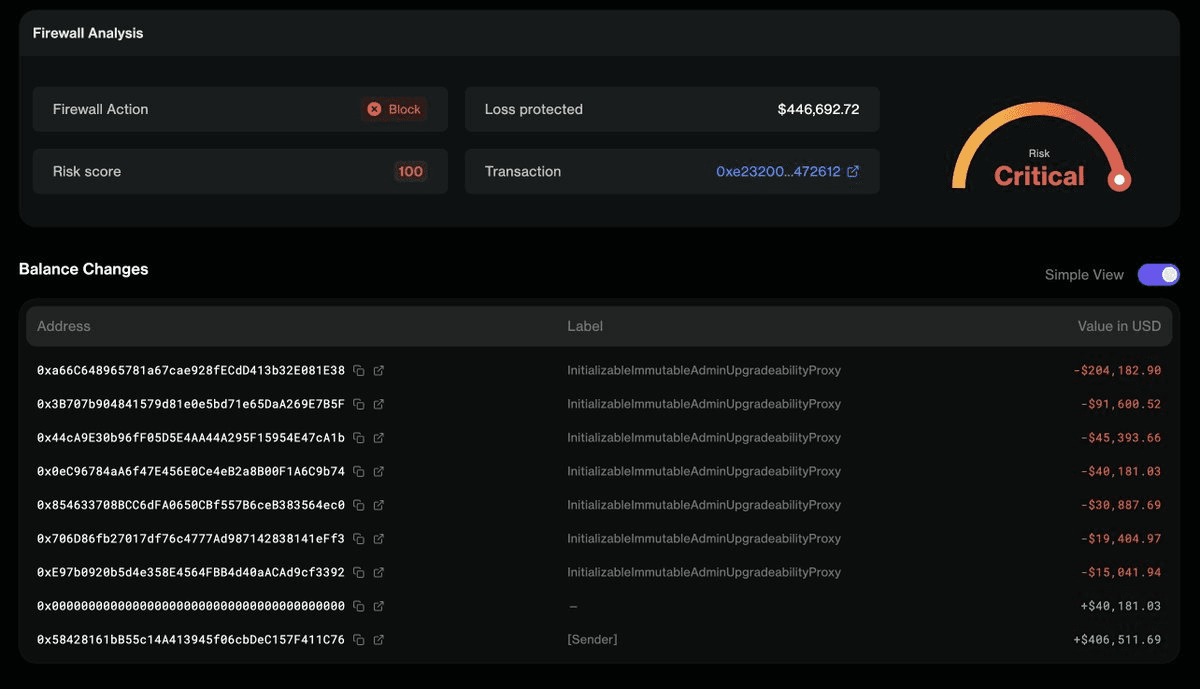This screenshot has width=1200, height=689.
Task: Open external link for 0x44cA9E30 address
Action: click(379, 438)
